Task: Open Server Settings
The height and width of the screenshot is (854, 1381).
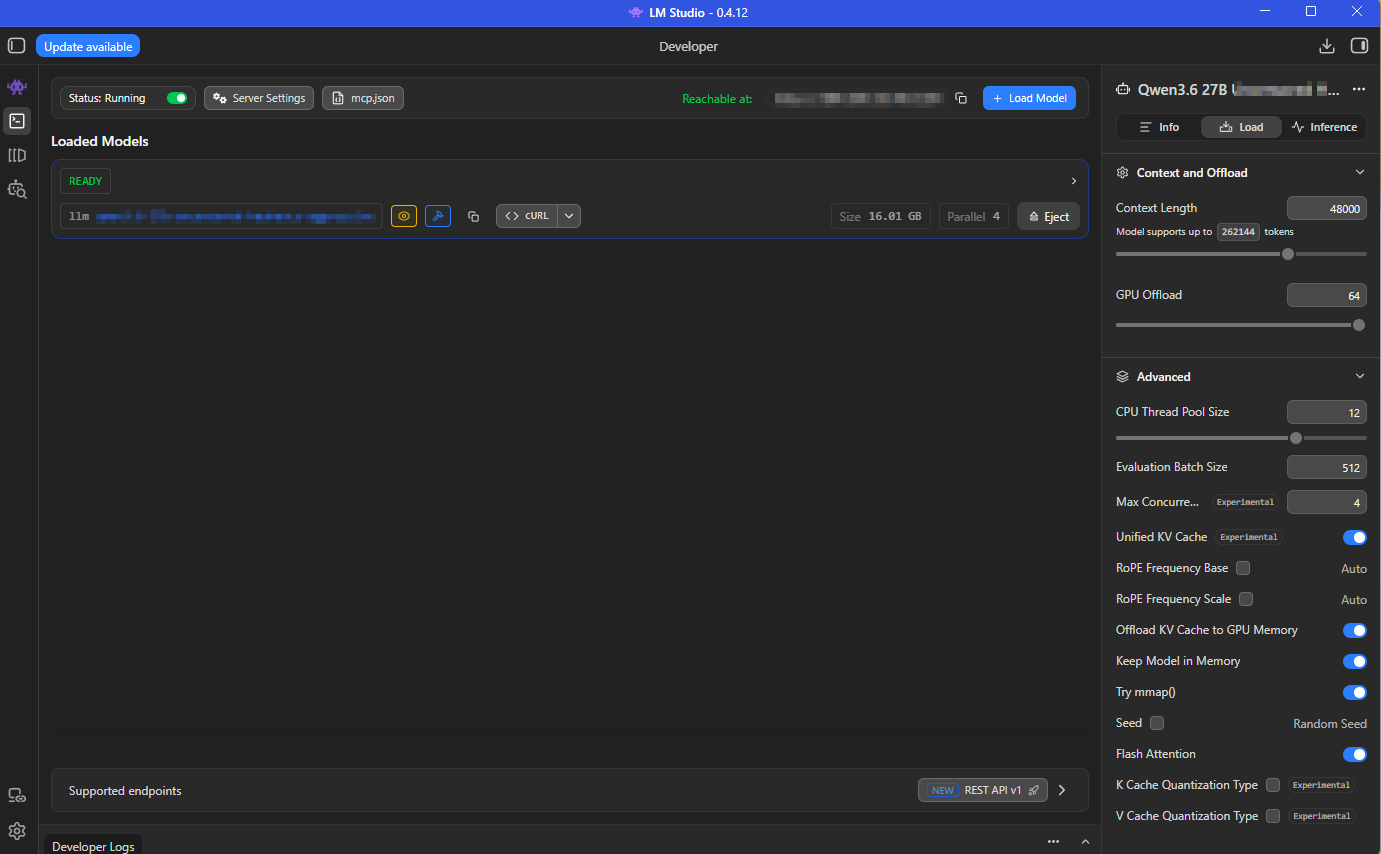Action: click(x=259, y=98)
